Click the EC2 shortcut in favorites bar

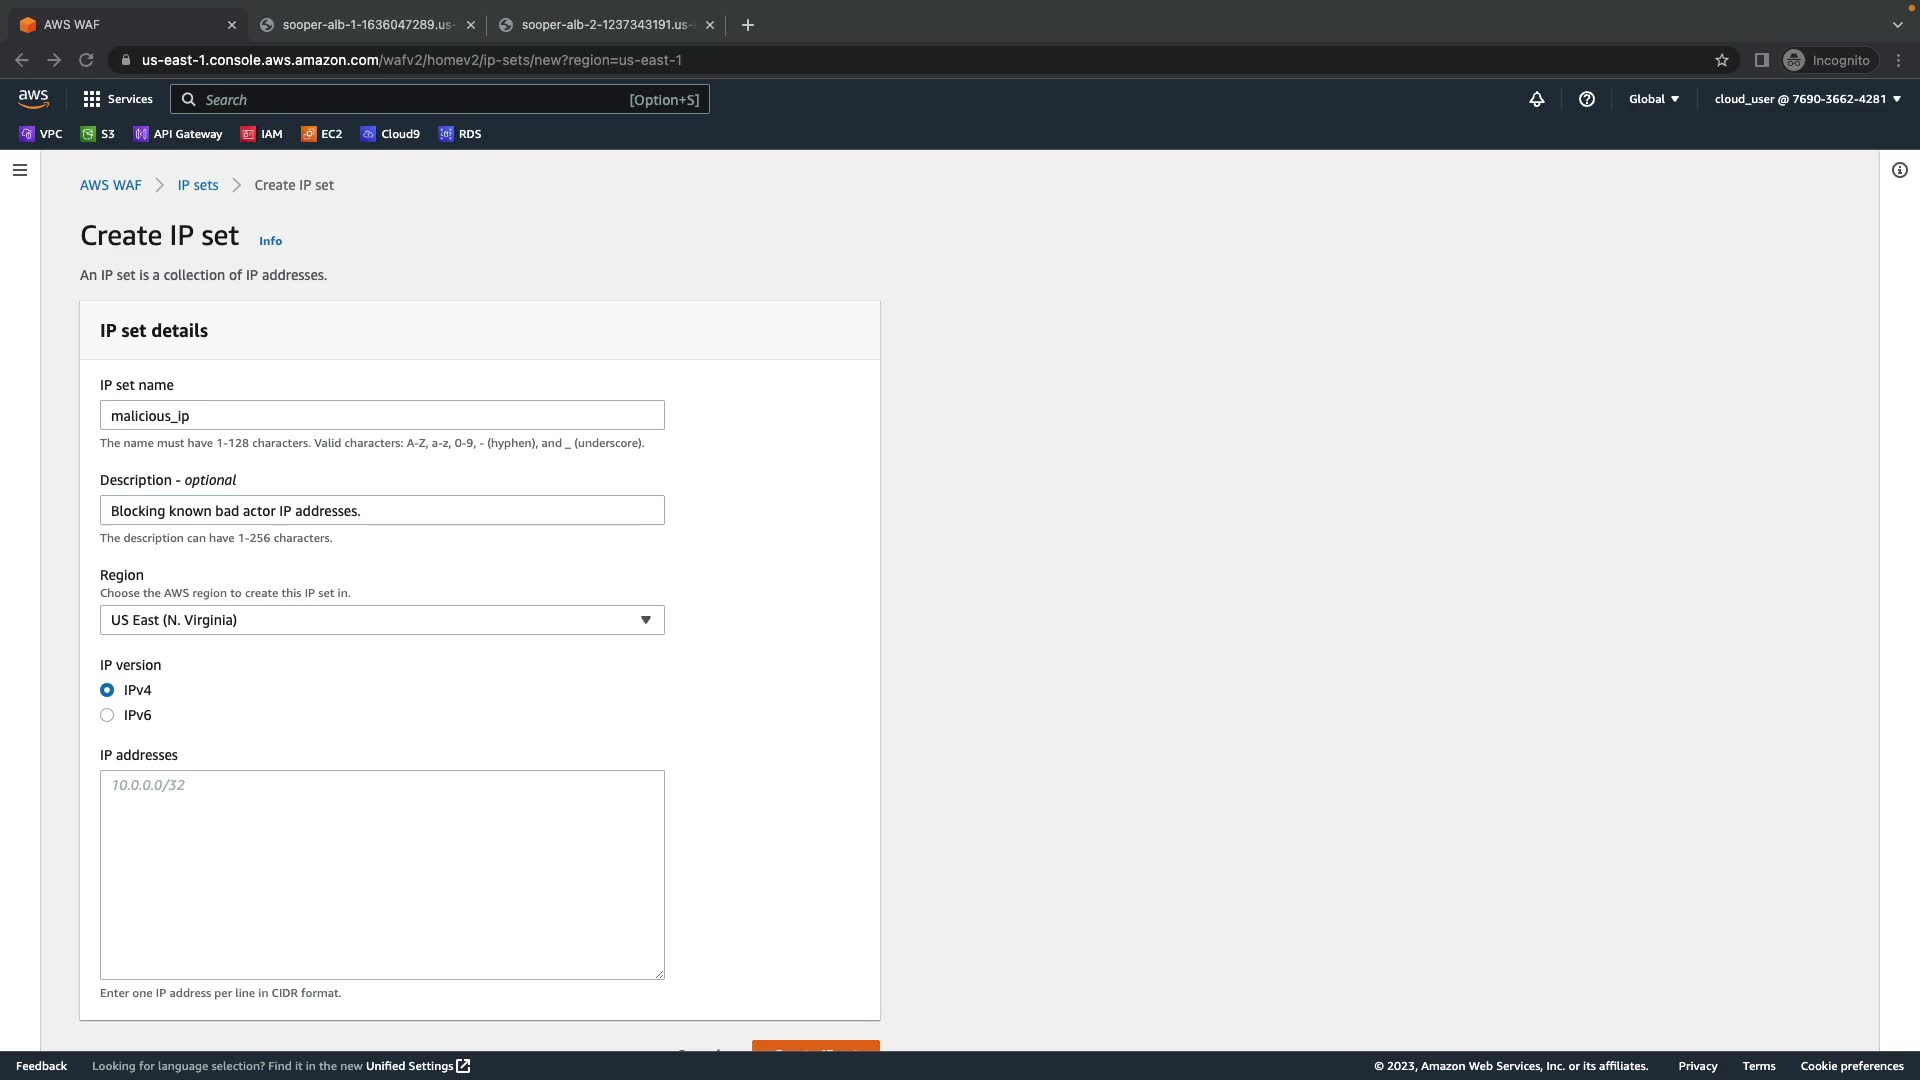[322, 134]
